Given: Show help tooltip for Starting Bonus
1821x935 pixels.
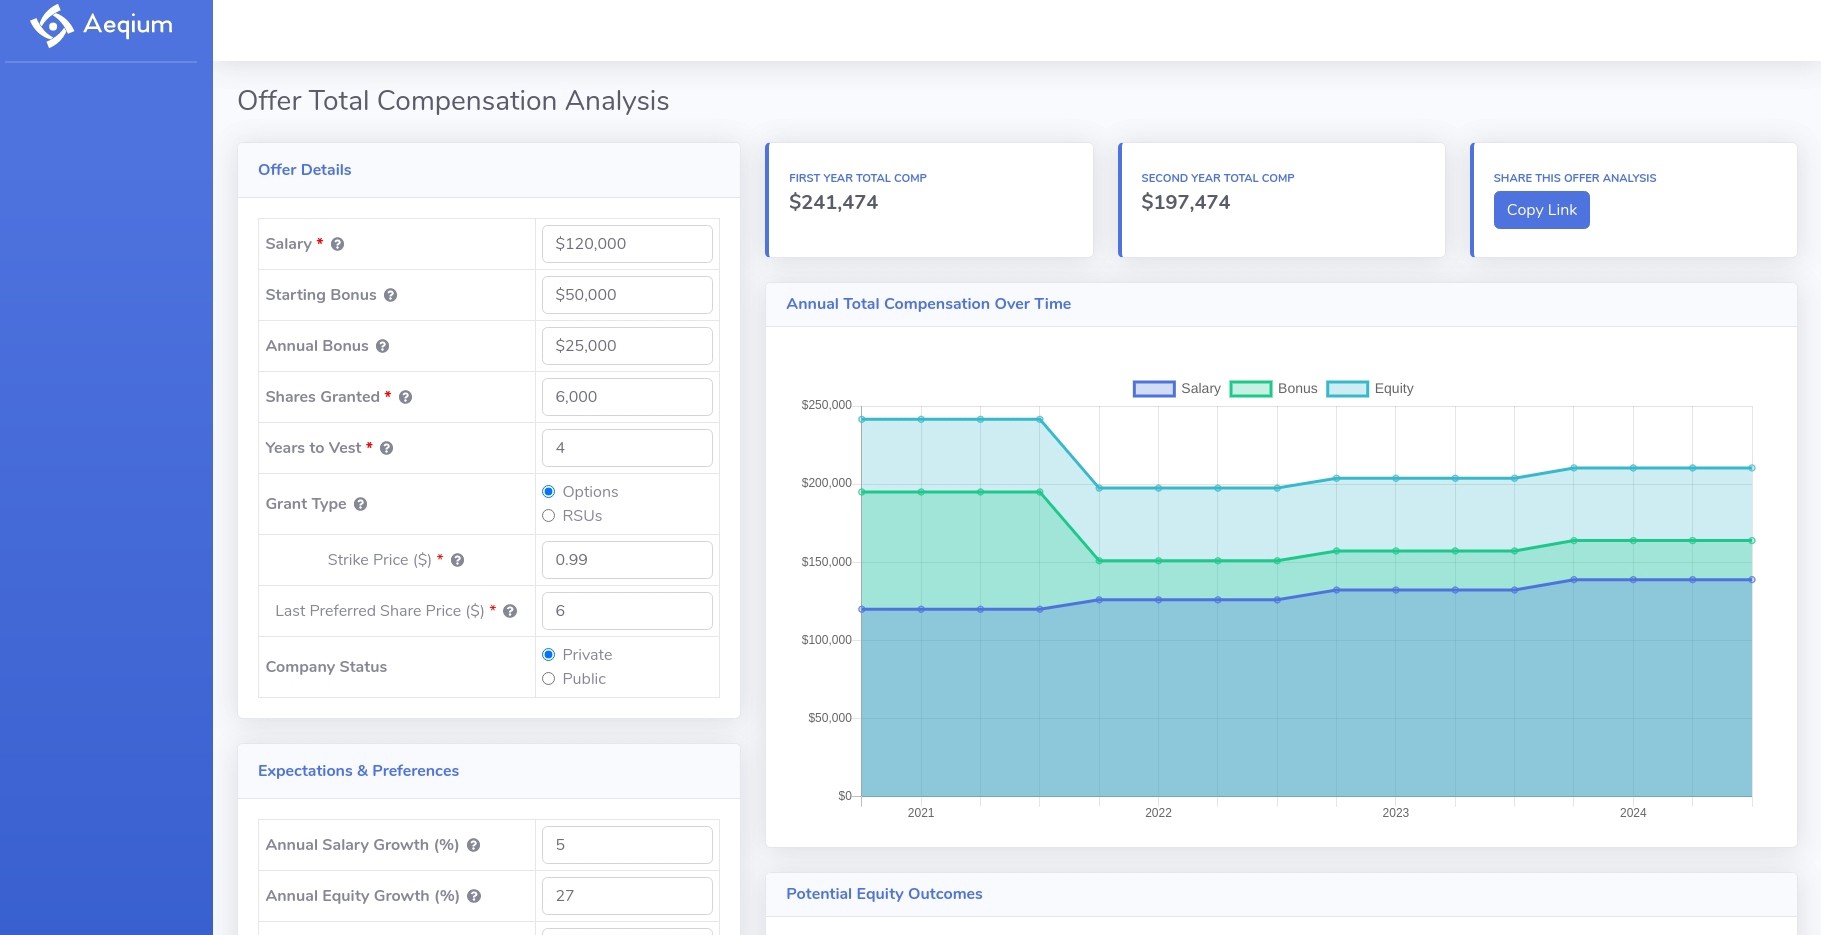Looking at the screenshot, I should tap(391, 295).
